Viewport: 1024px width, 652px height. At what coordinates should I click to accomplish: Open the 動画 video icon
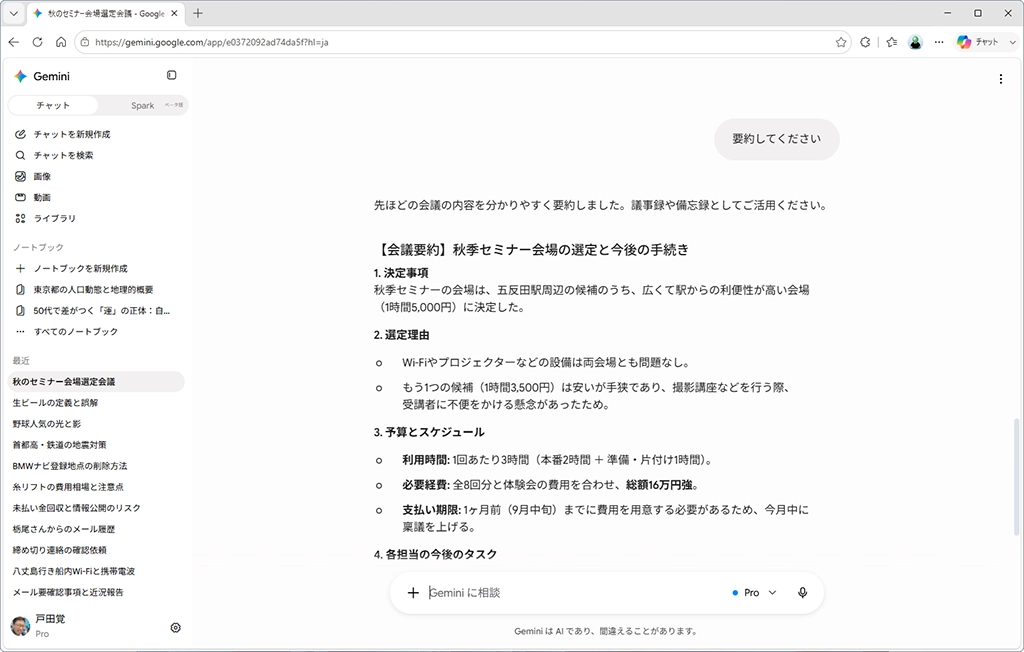tap(20, 197)
